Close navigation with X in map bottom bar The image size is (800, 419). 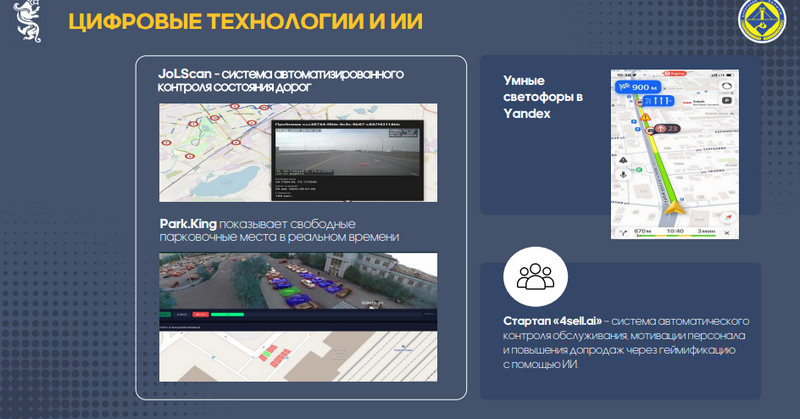(x=731, y=232)
